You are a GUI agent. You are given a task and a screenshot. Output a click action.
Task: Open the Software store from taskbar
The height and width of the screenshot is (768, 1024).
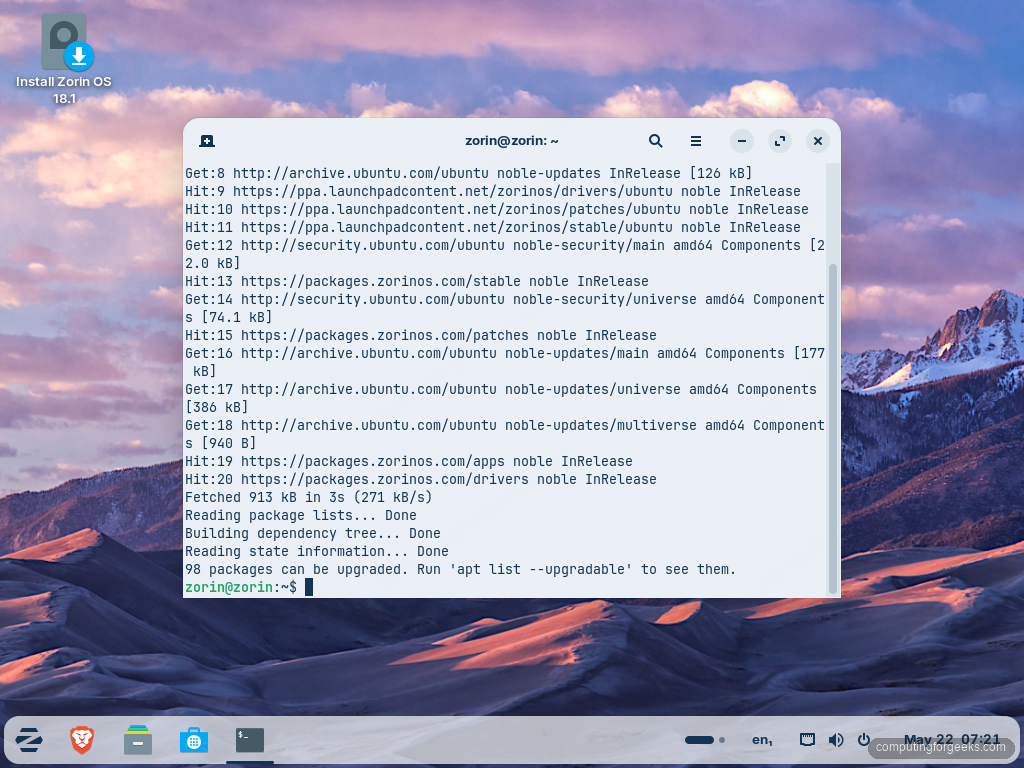pos(194,740)
